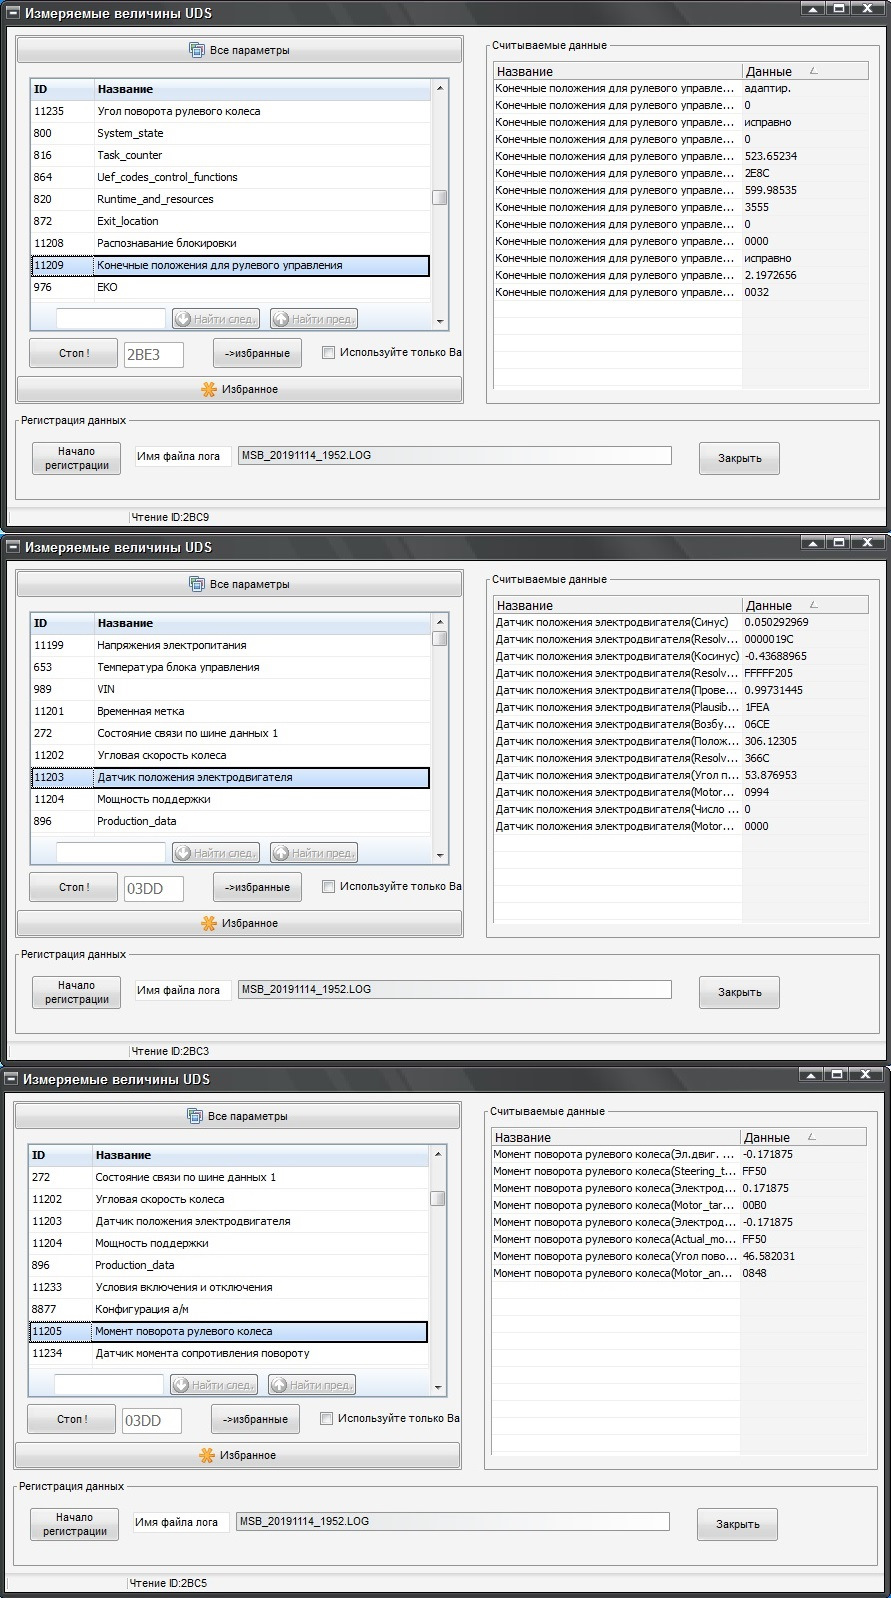891x1598 pixels.
Task: Open system menu icon of top window
Action: (x=13, y=13)
